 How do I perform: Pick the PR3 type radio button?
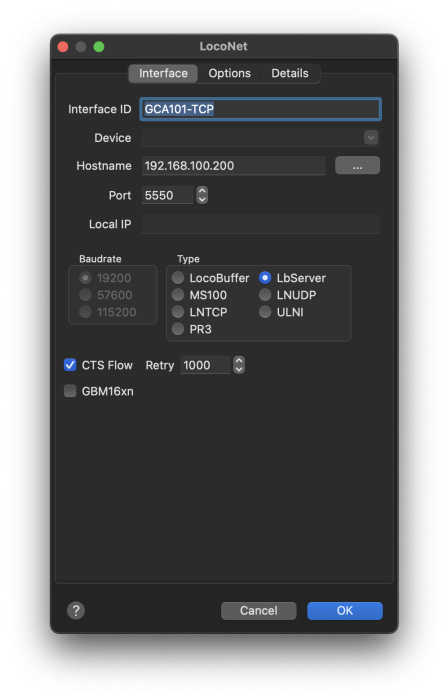178,329
